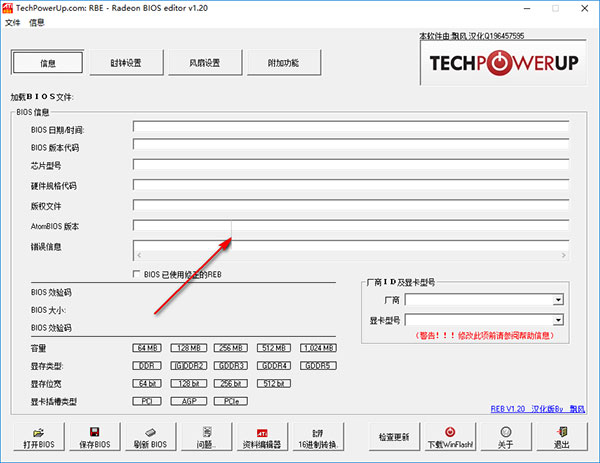Image resolution: width=600 pixels, height=463 pixels.
Task: Click the 版权文件 field
Action: 351,205
